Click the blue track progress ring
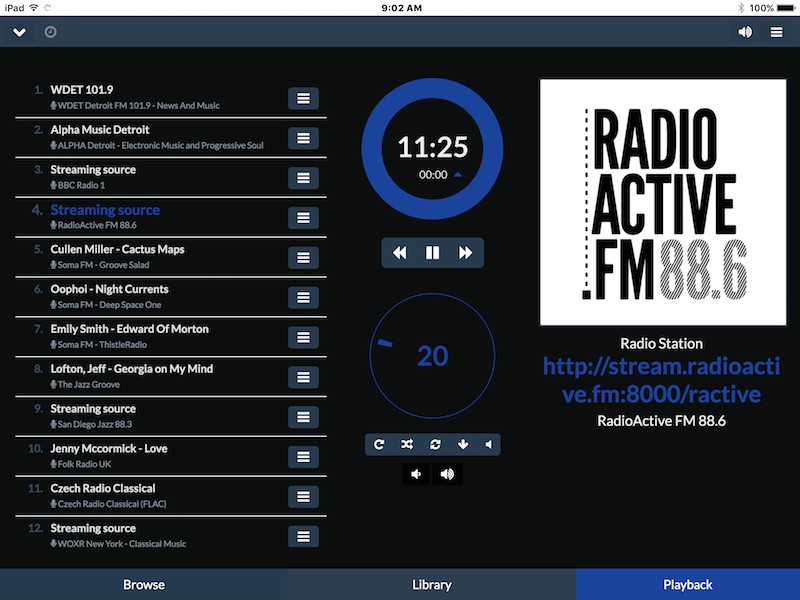 [432, 88]
